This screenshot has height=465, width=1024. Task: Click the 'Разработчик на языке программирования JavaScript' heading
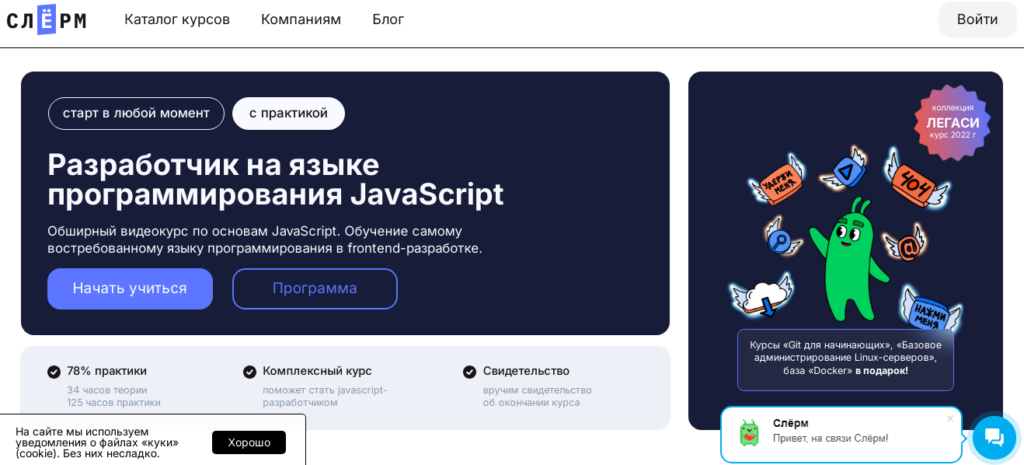276,180
